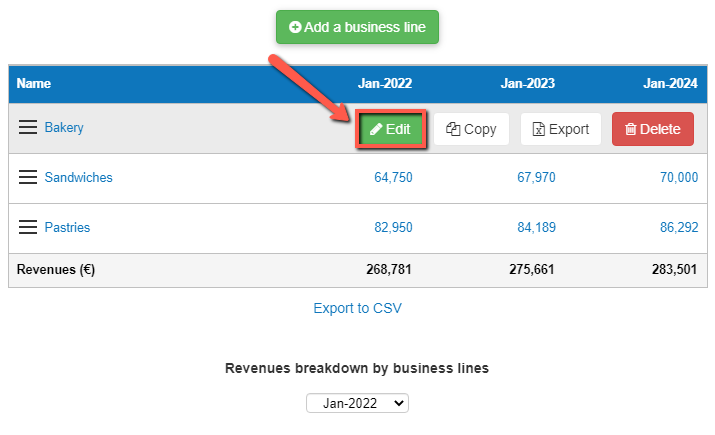Click Sandwiches Jan-2023 value 67,970
Screen dimensions: 715x435
click(534, 178)
